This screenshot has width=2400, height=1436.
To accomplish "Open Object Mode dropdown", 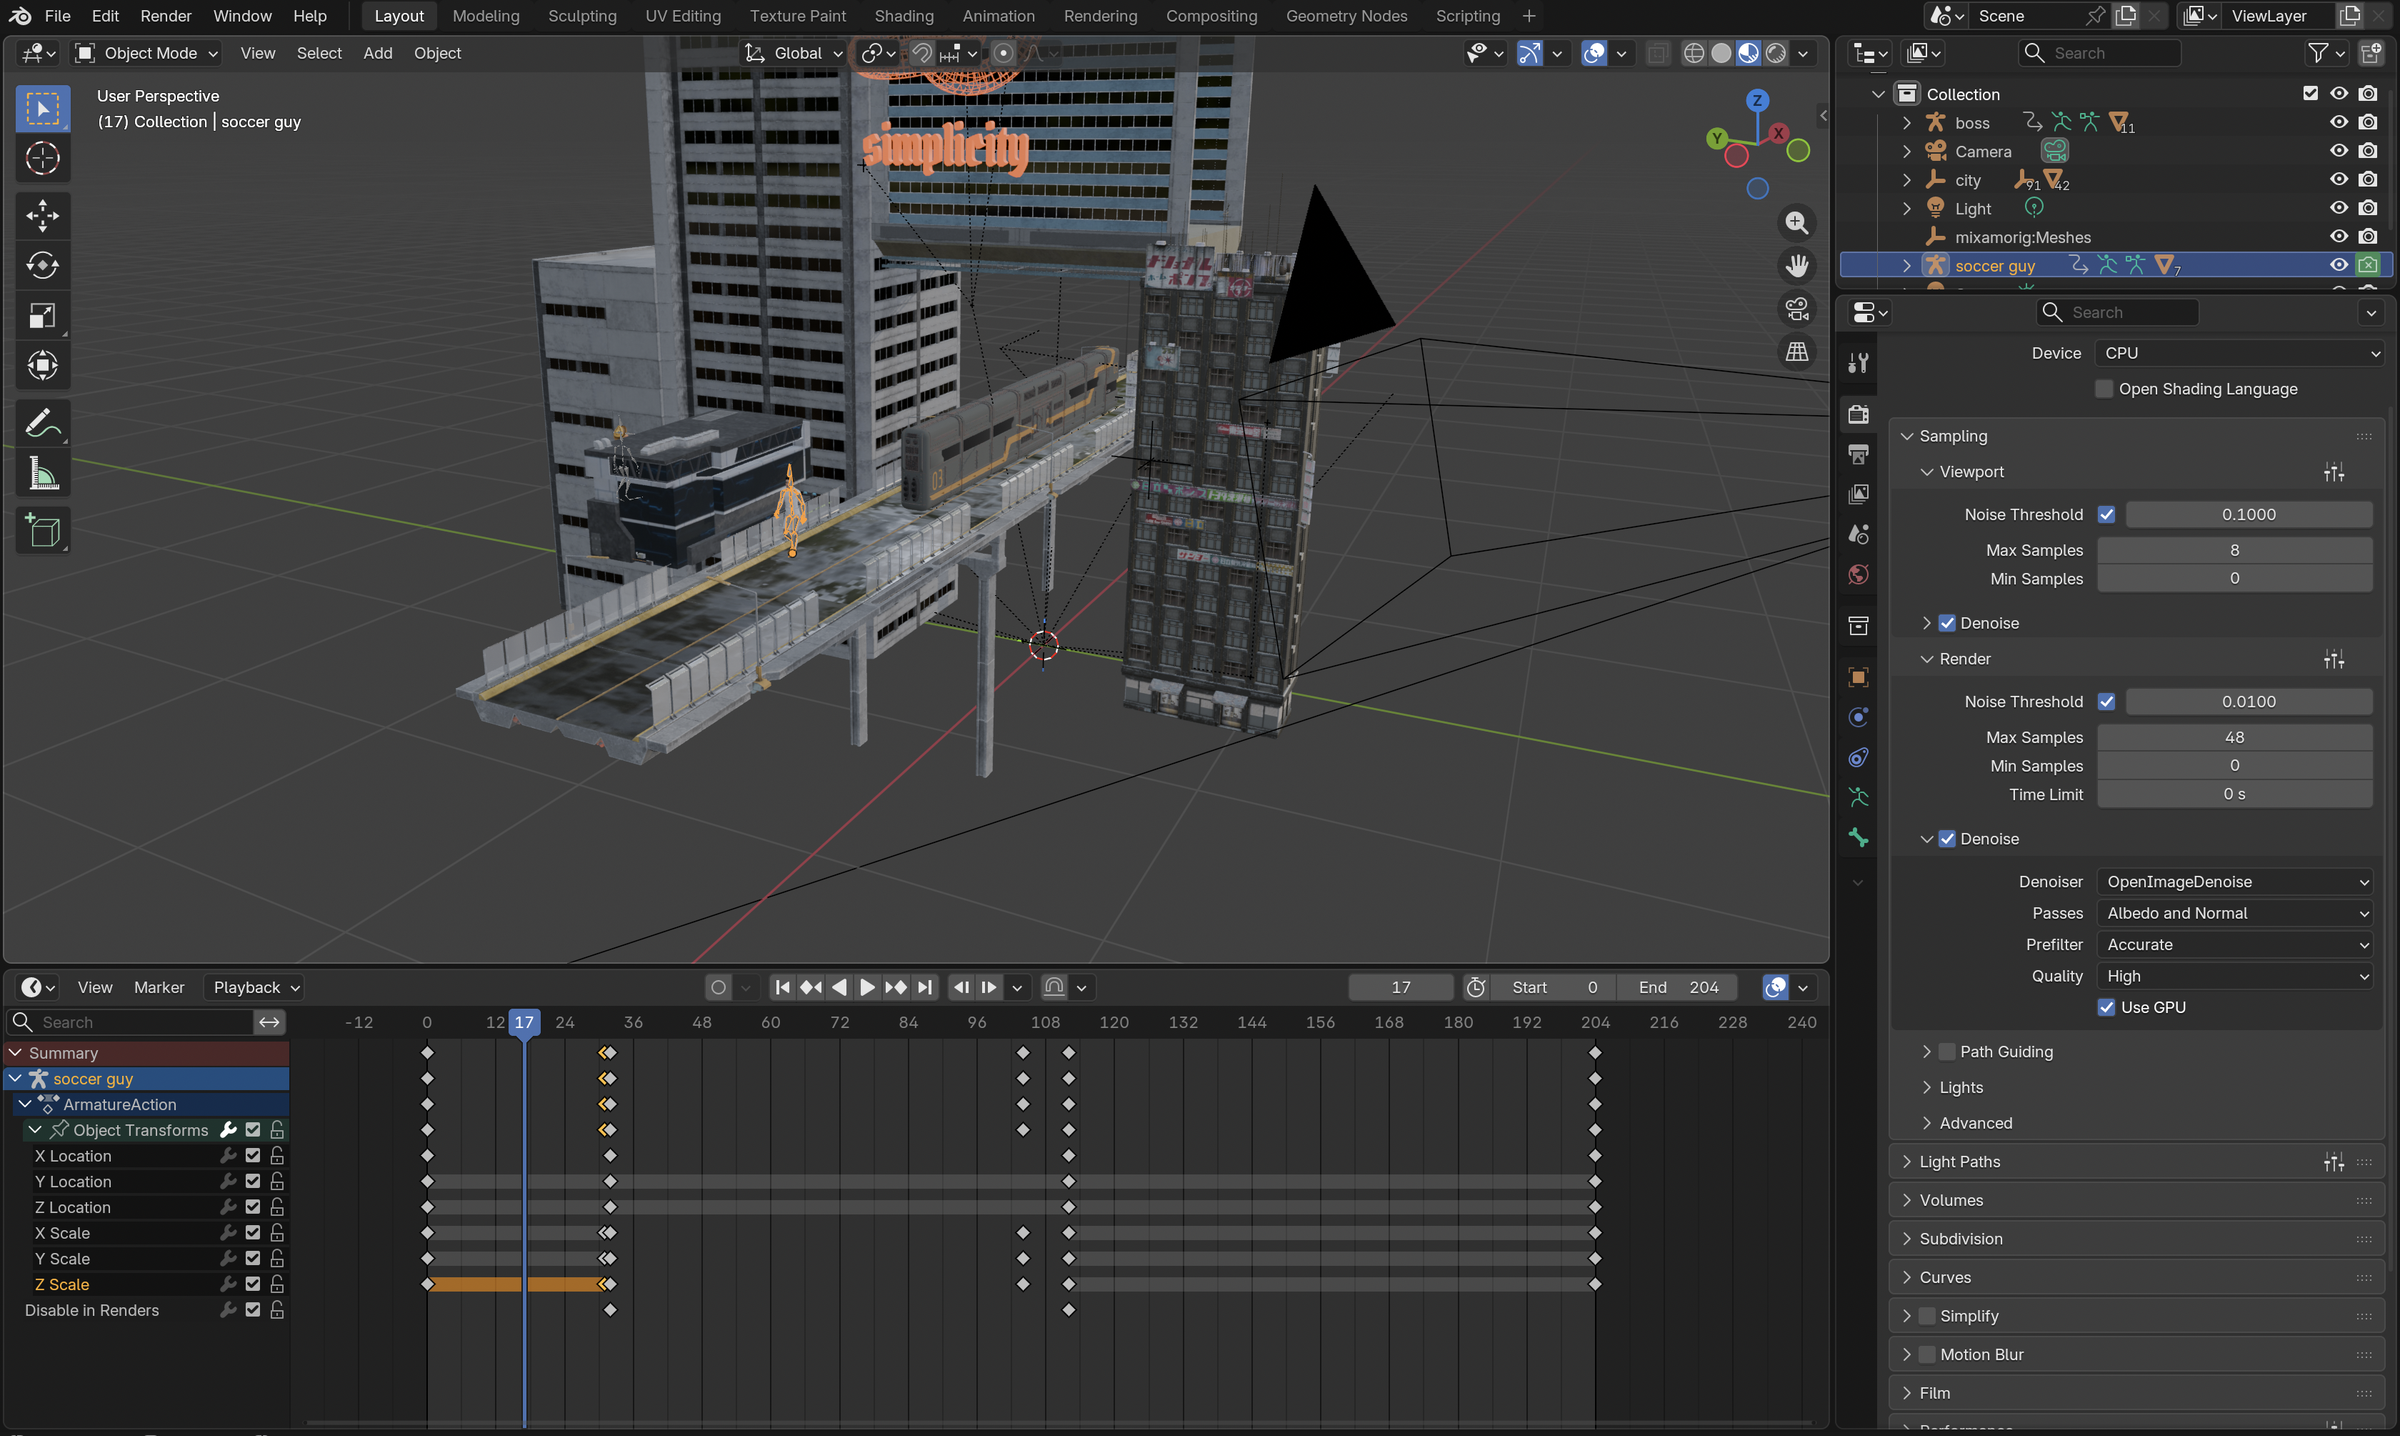I will pyautogui.click(x=148, y=53).
